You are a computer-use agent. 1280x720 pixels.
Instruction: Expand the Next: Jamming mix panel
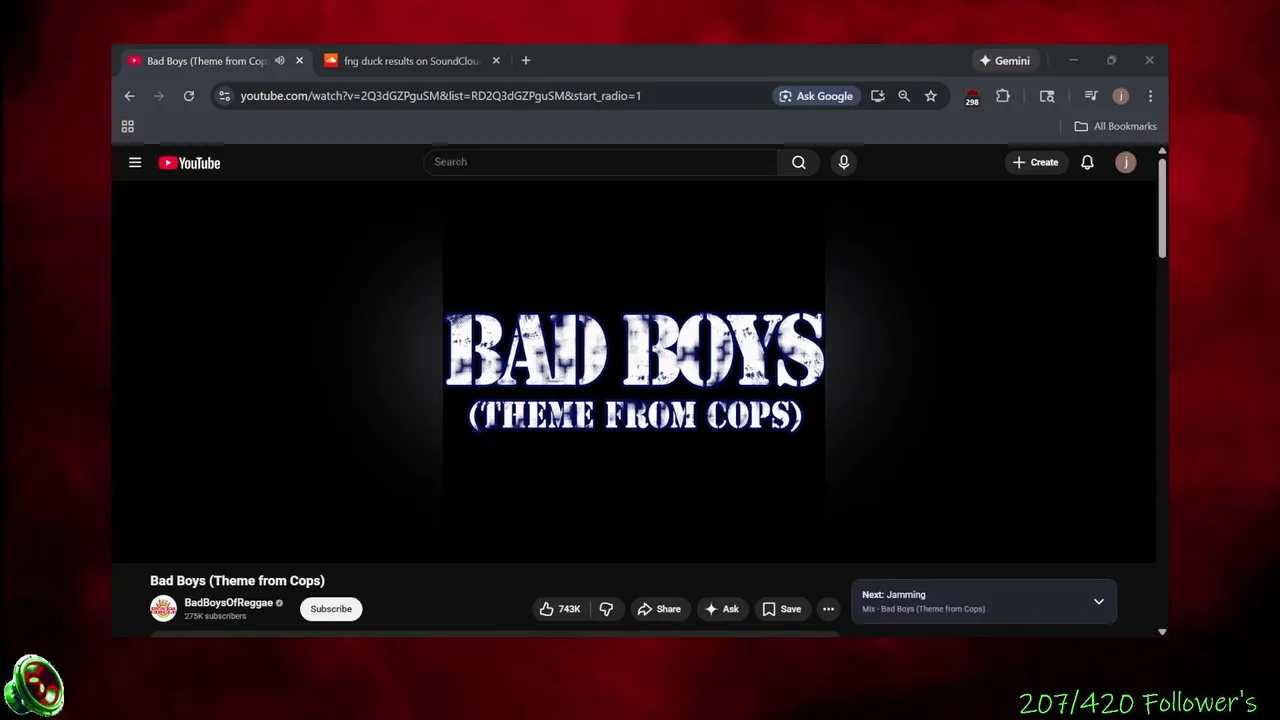pos(1099,602)
